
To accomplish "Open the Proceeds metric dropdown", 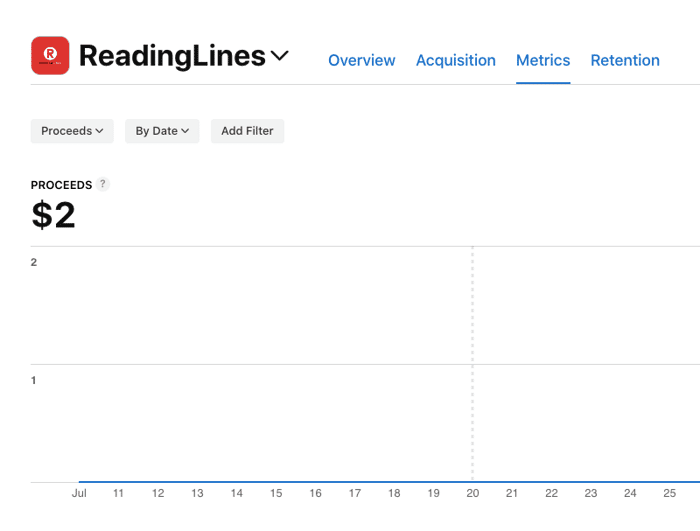I will [x=72, y=131].
